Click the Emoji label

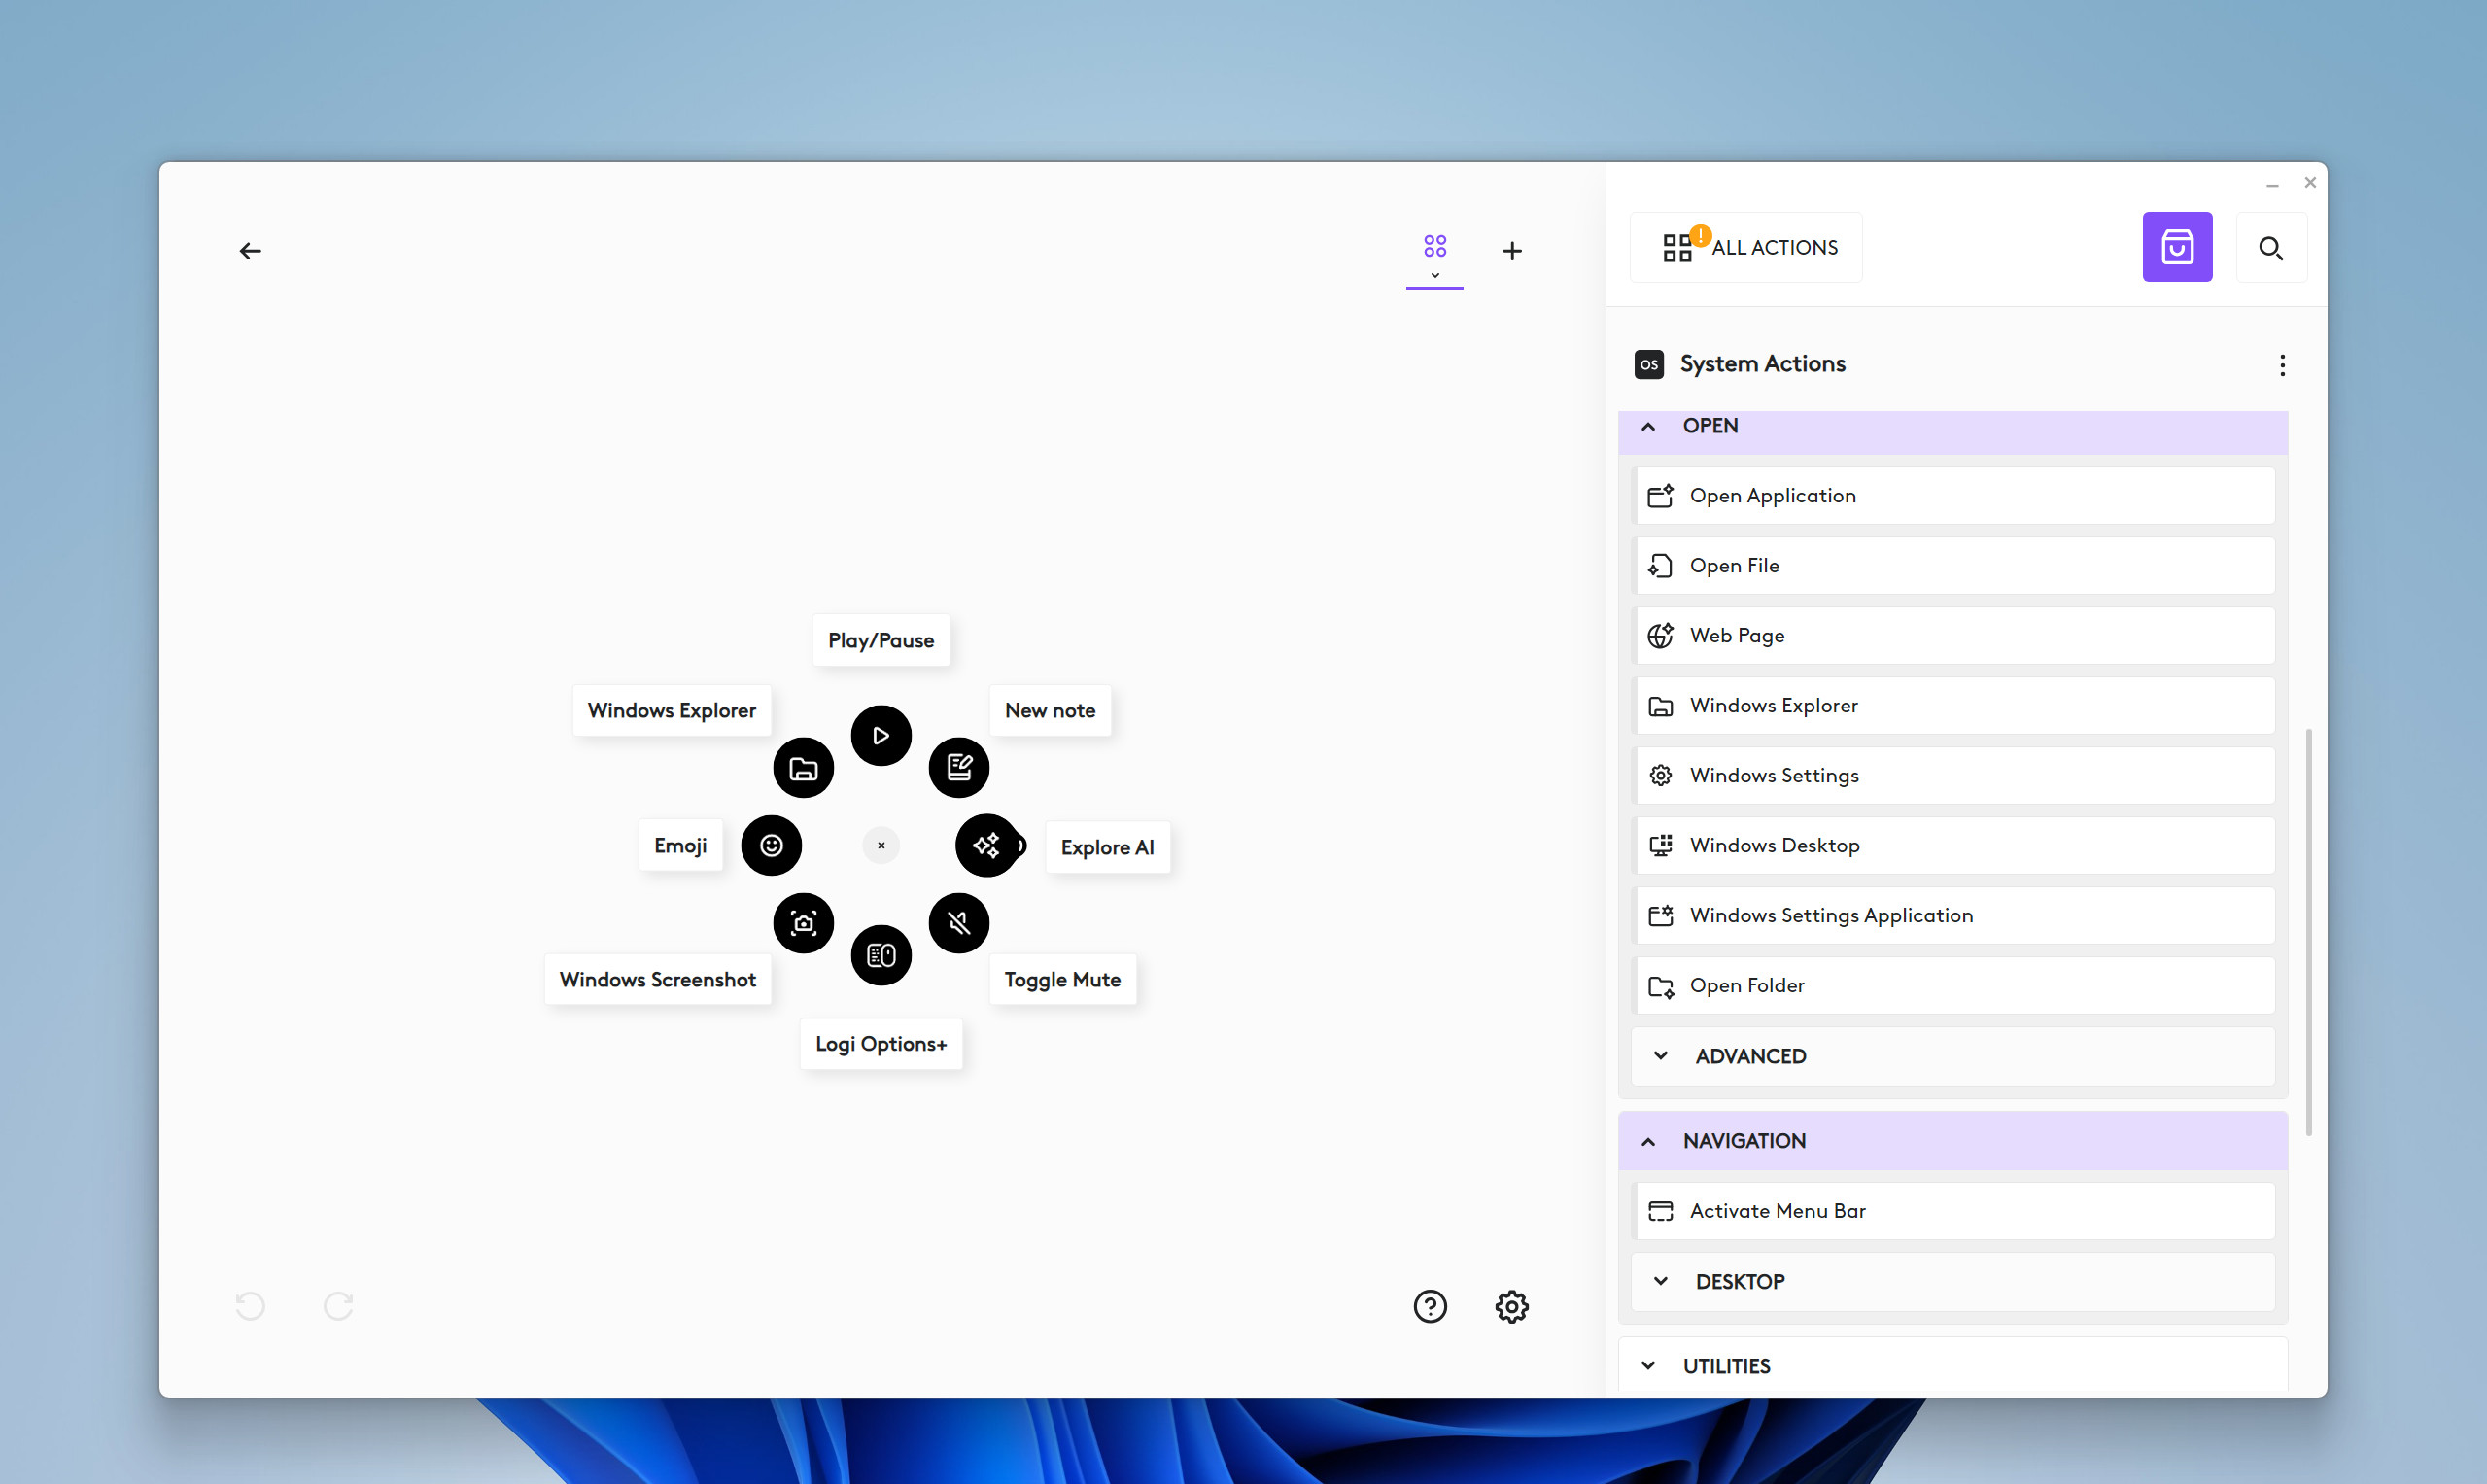[681, 846]
